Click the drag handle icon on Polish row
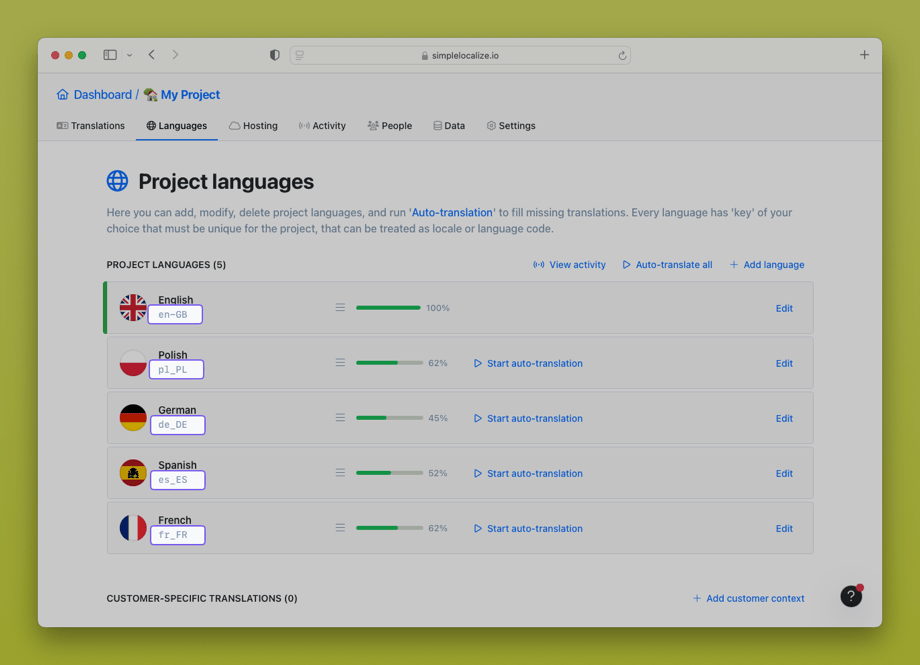This screenshot has height=665, width=920. coord(340,363)
